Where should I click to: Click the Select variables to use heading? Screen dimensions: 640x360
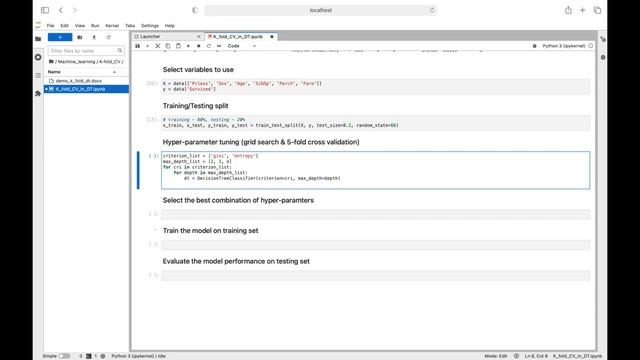[198, 70]
